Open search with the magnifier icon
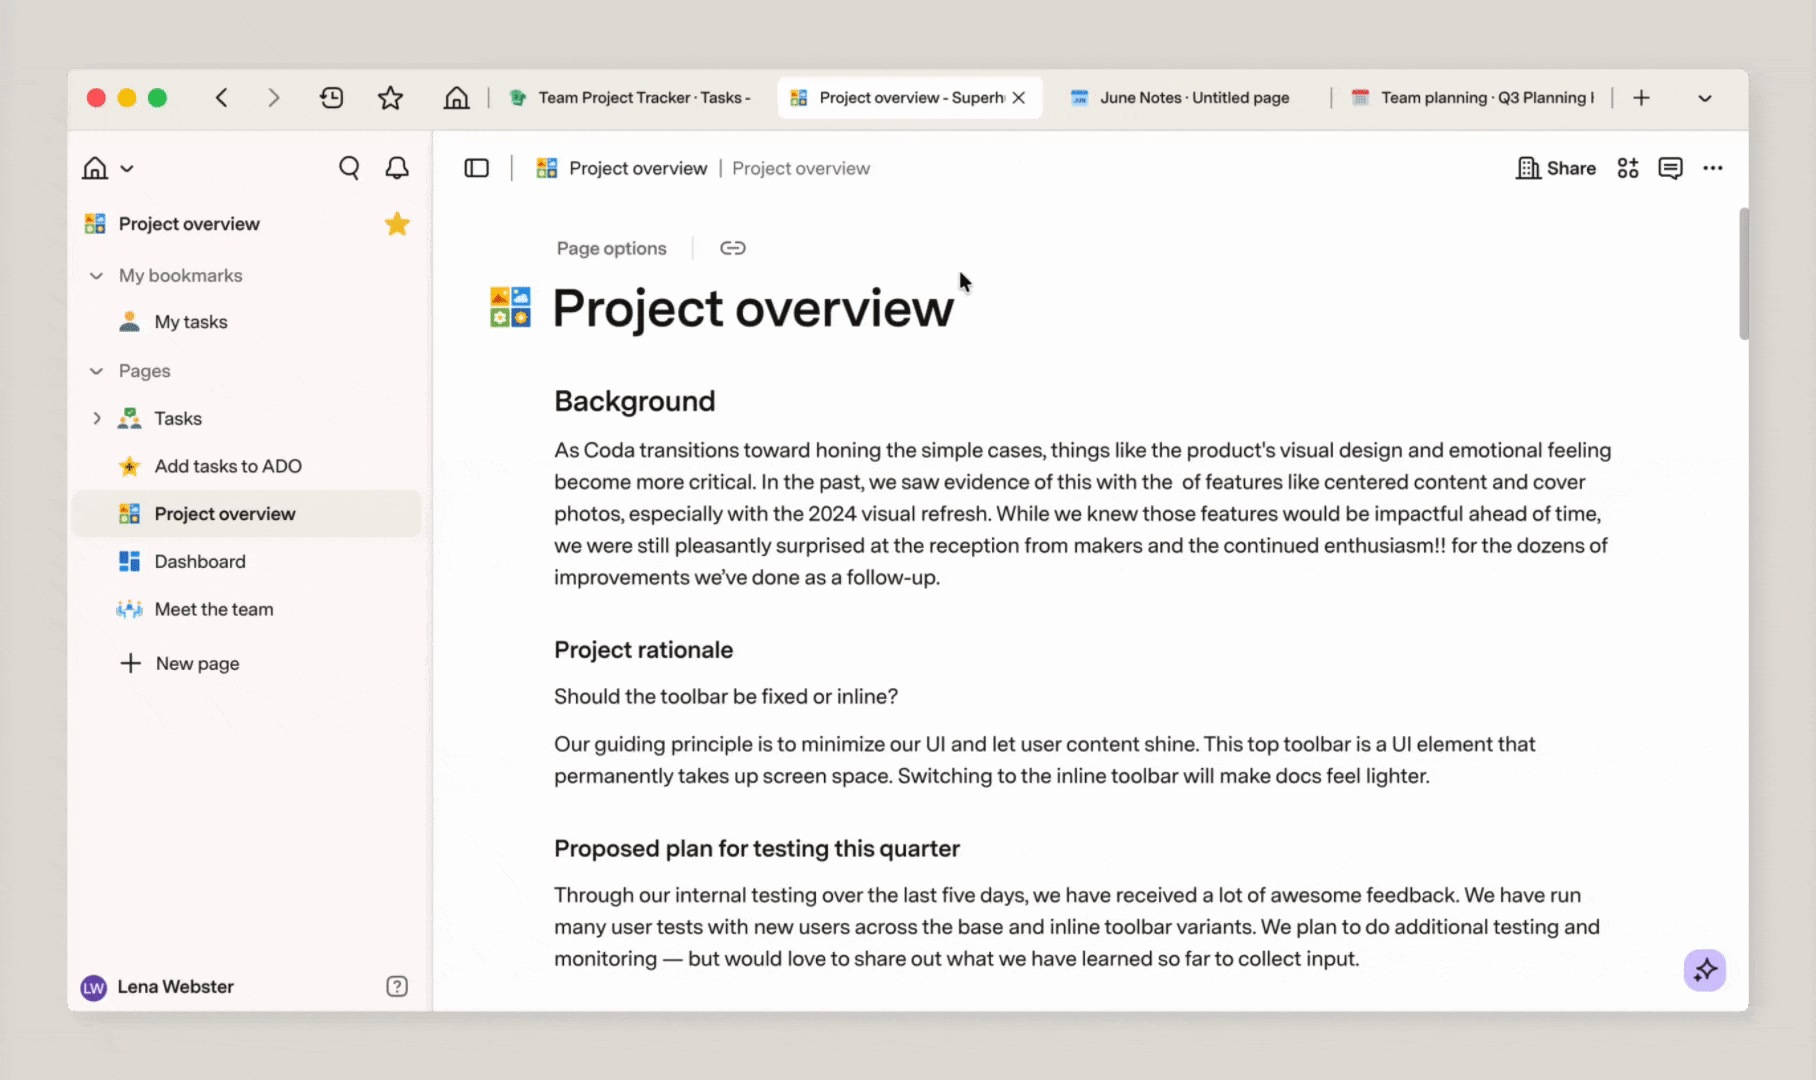Screen dimensions: 1816x1080 click(x=349, y=168)
